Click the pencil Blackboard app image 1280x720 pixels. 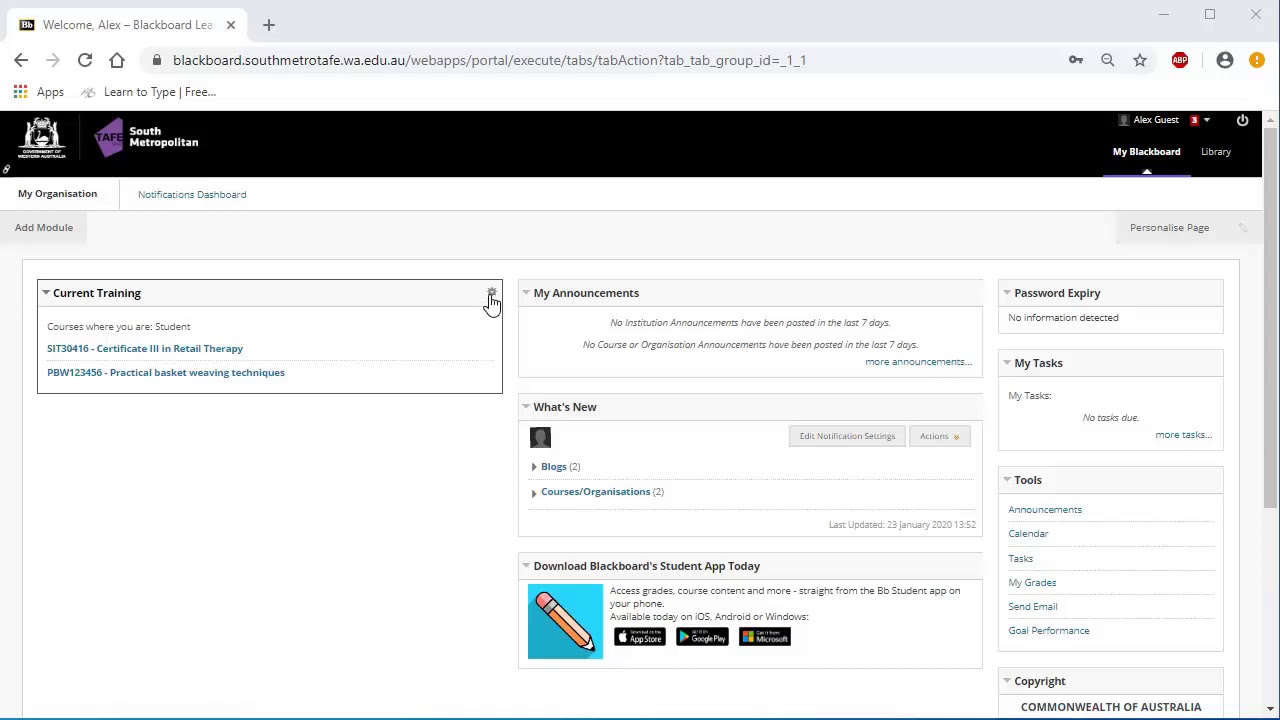pyautogui.click(x=565, y=622)
